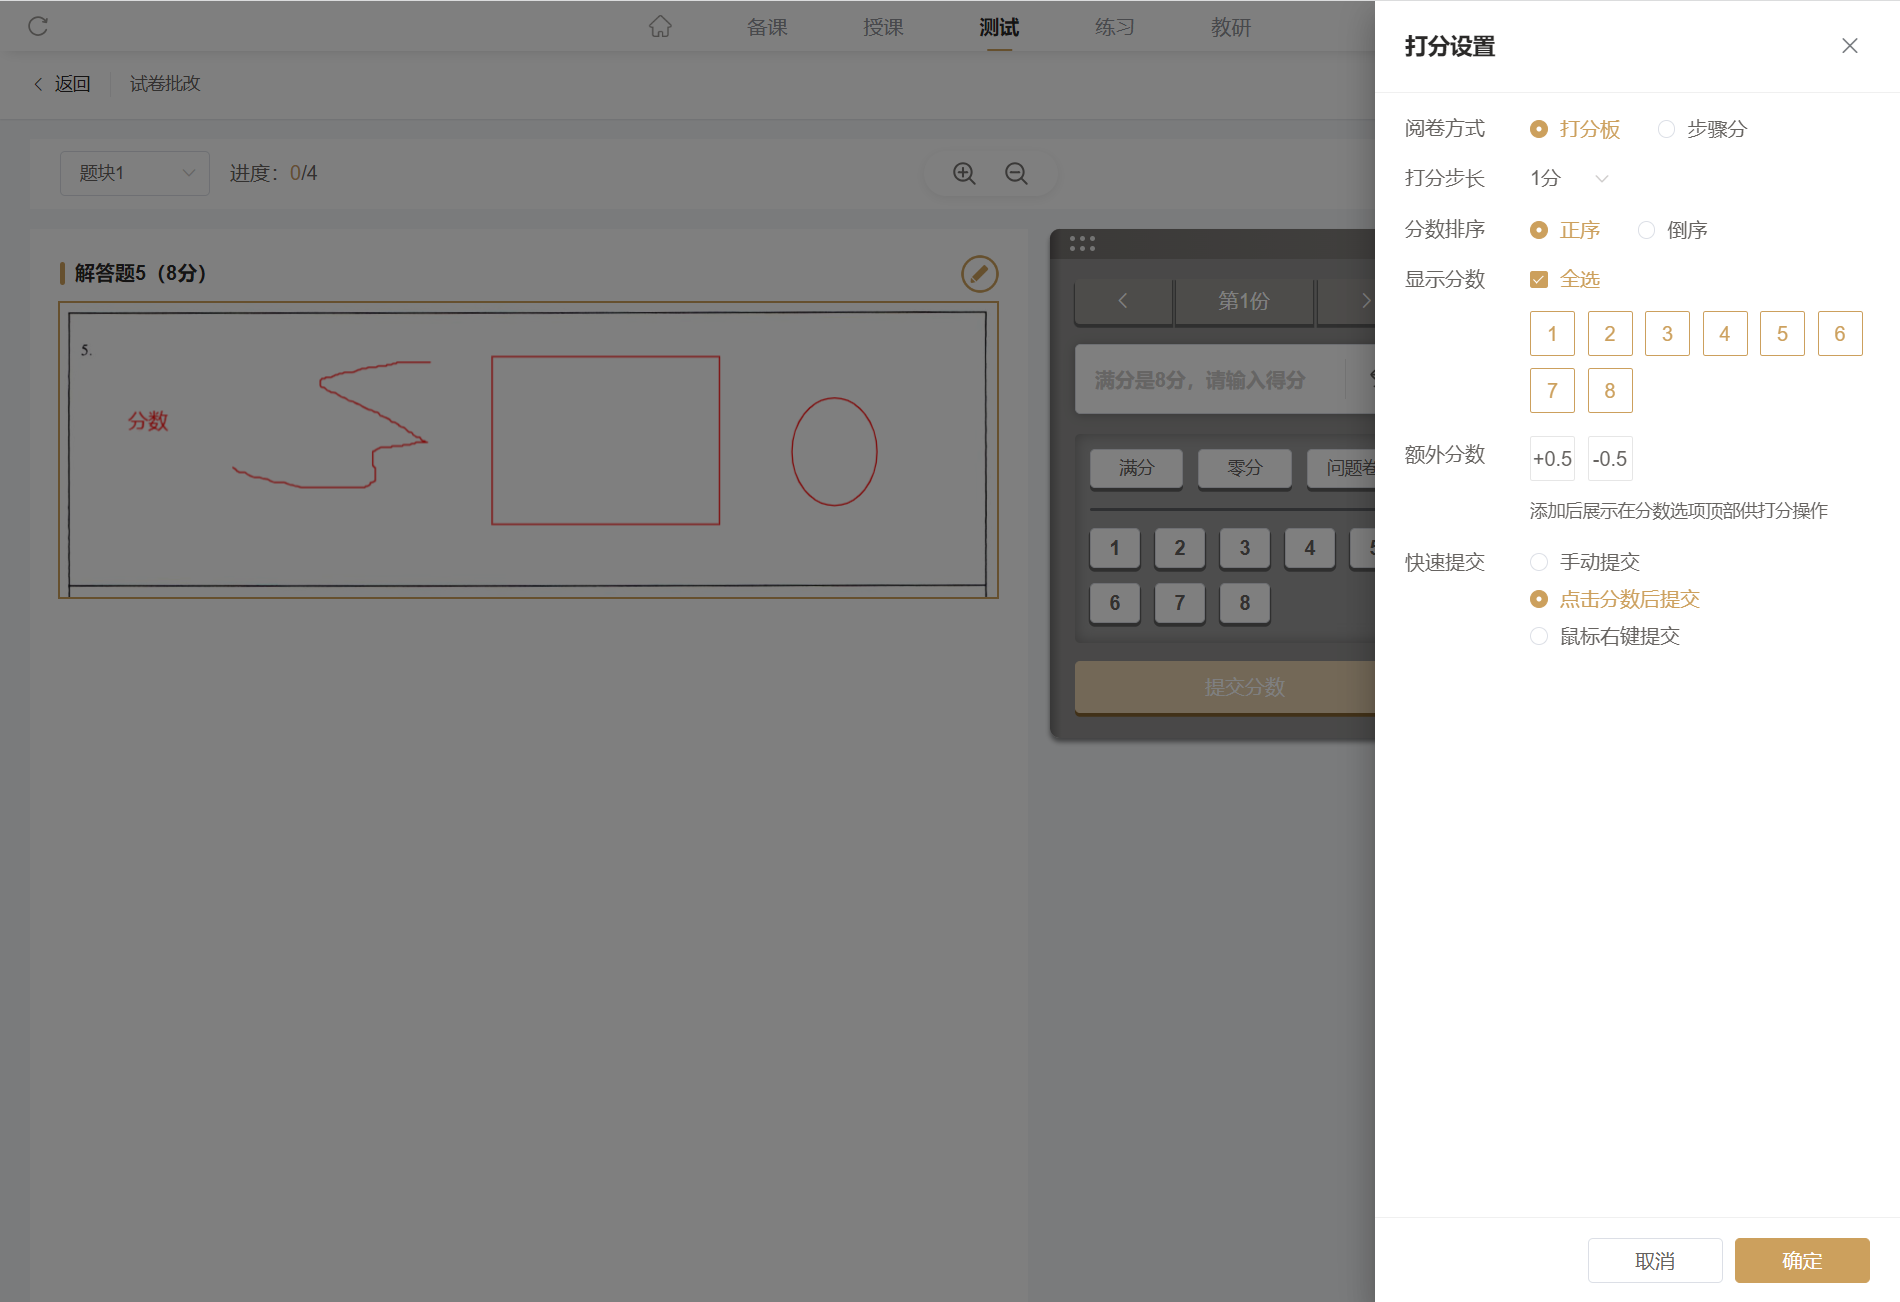Click the 提交分数 button
This screenshot has width=1900, height=1302.
pos(1226,687)
